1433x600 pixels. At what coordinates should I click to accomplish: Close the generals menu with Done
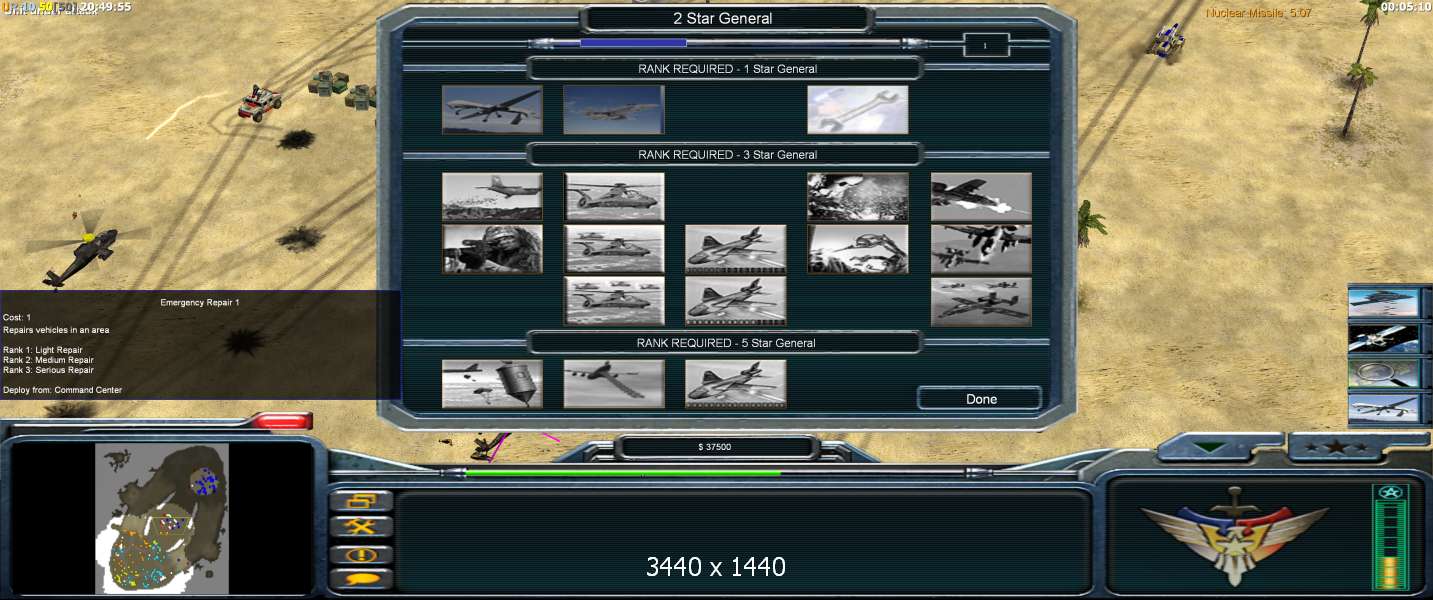click(x=980, y=398)
